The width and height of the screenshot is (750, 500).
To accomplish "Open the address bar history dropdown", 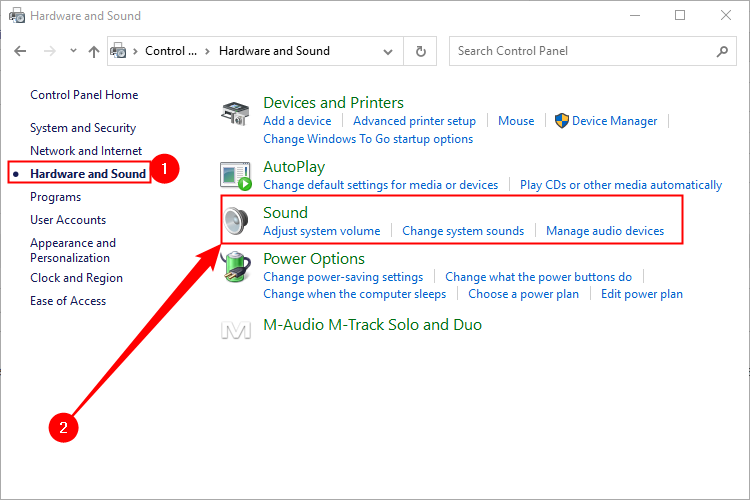I will coord(393,51).
